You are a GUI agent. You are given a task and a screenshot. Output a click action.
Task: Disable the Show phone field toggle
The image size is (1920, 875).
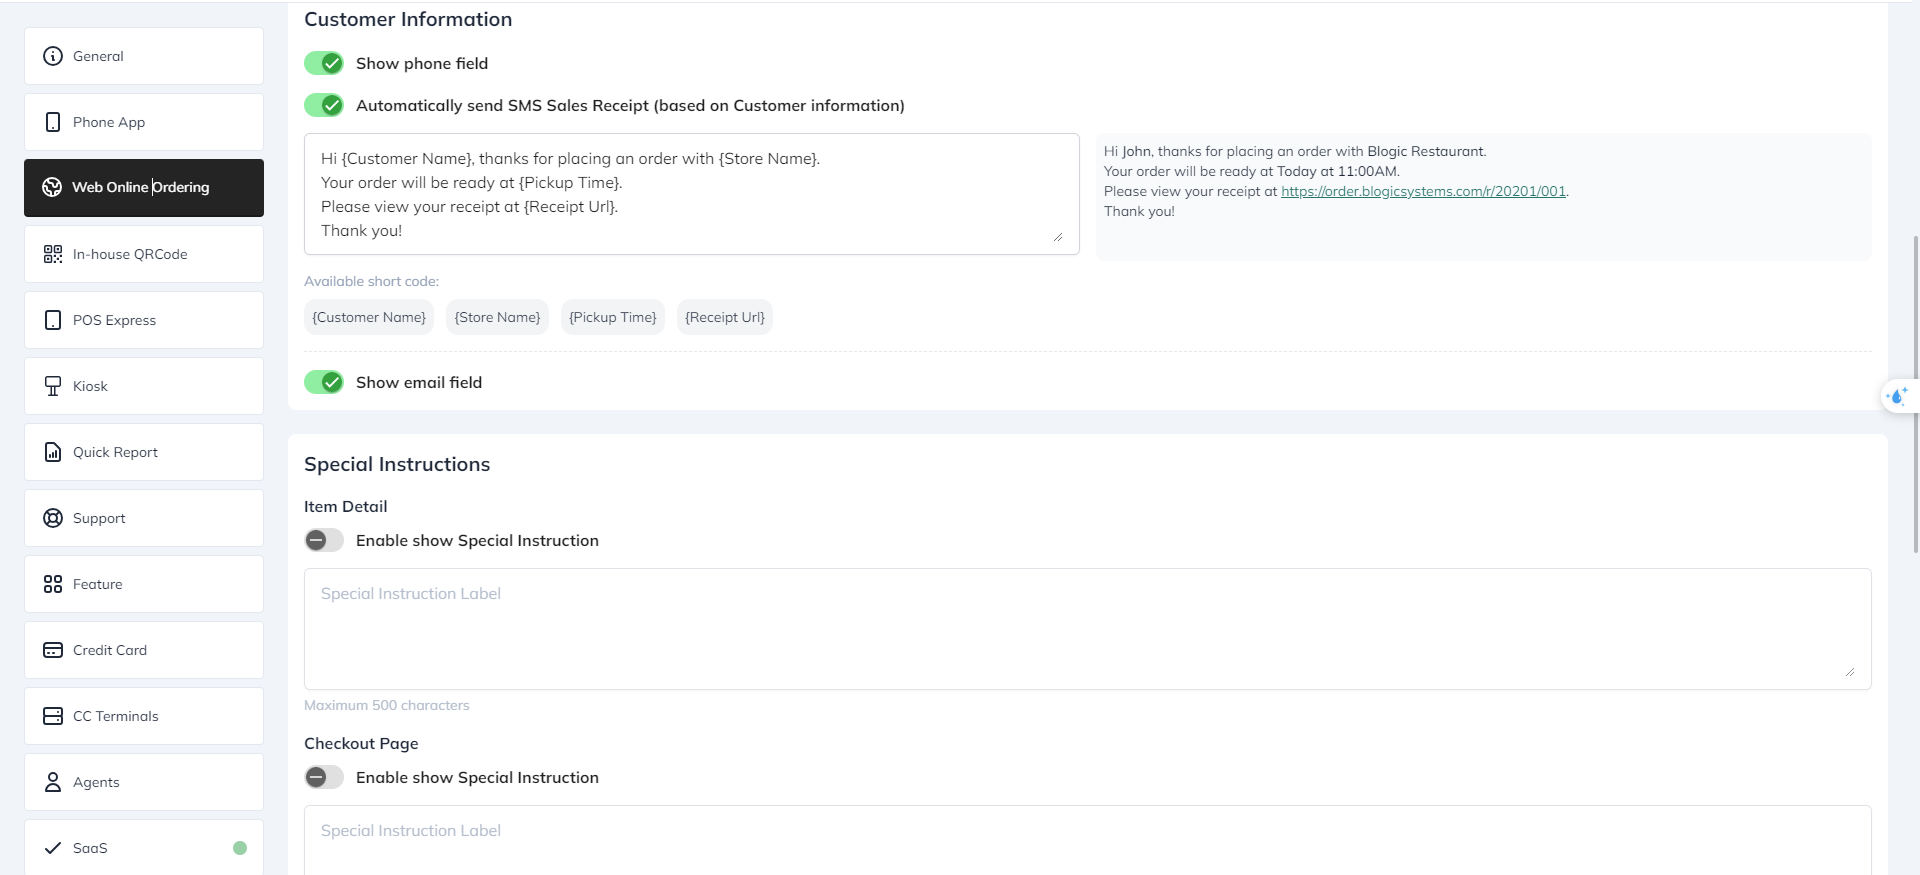pyautogui.click(x=324, y=63)
